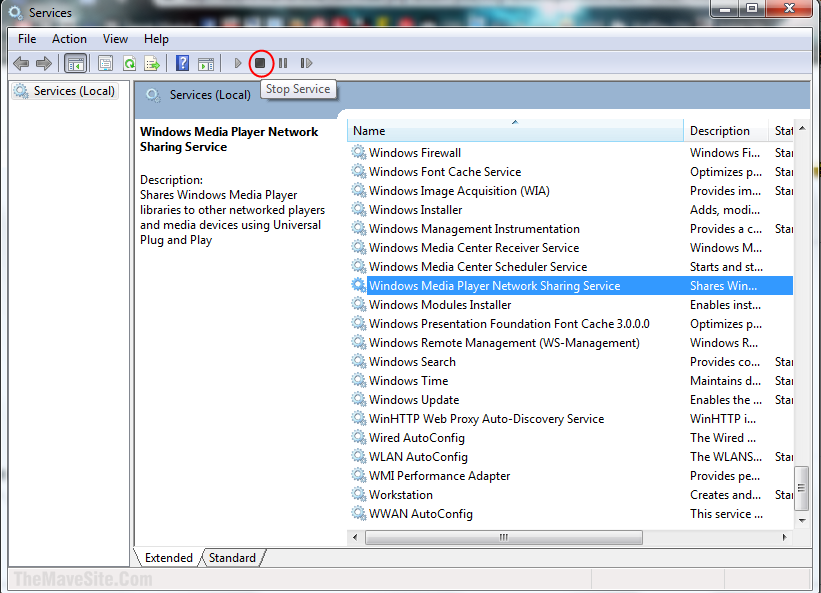821x593 pixels.
Task: Click the 'Maintains d...' description cell
Action: point(725,380)
